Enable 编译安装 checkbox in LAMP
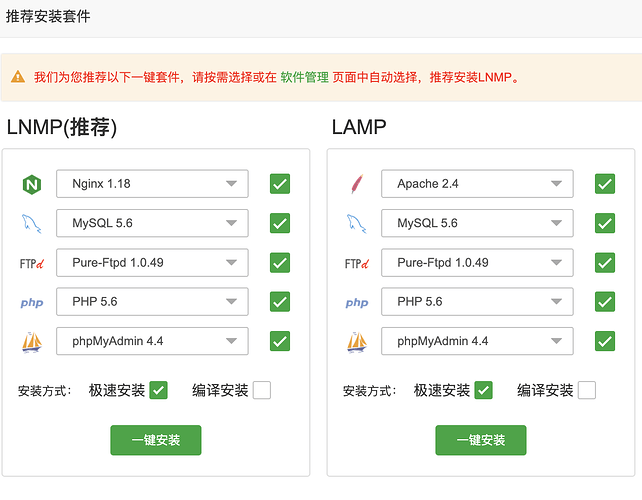Viewport: 642px width, 500px height. click(x=587, y=390)
